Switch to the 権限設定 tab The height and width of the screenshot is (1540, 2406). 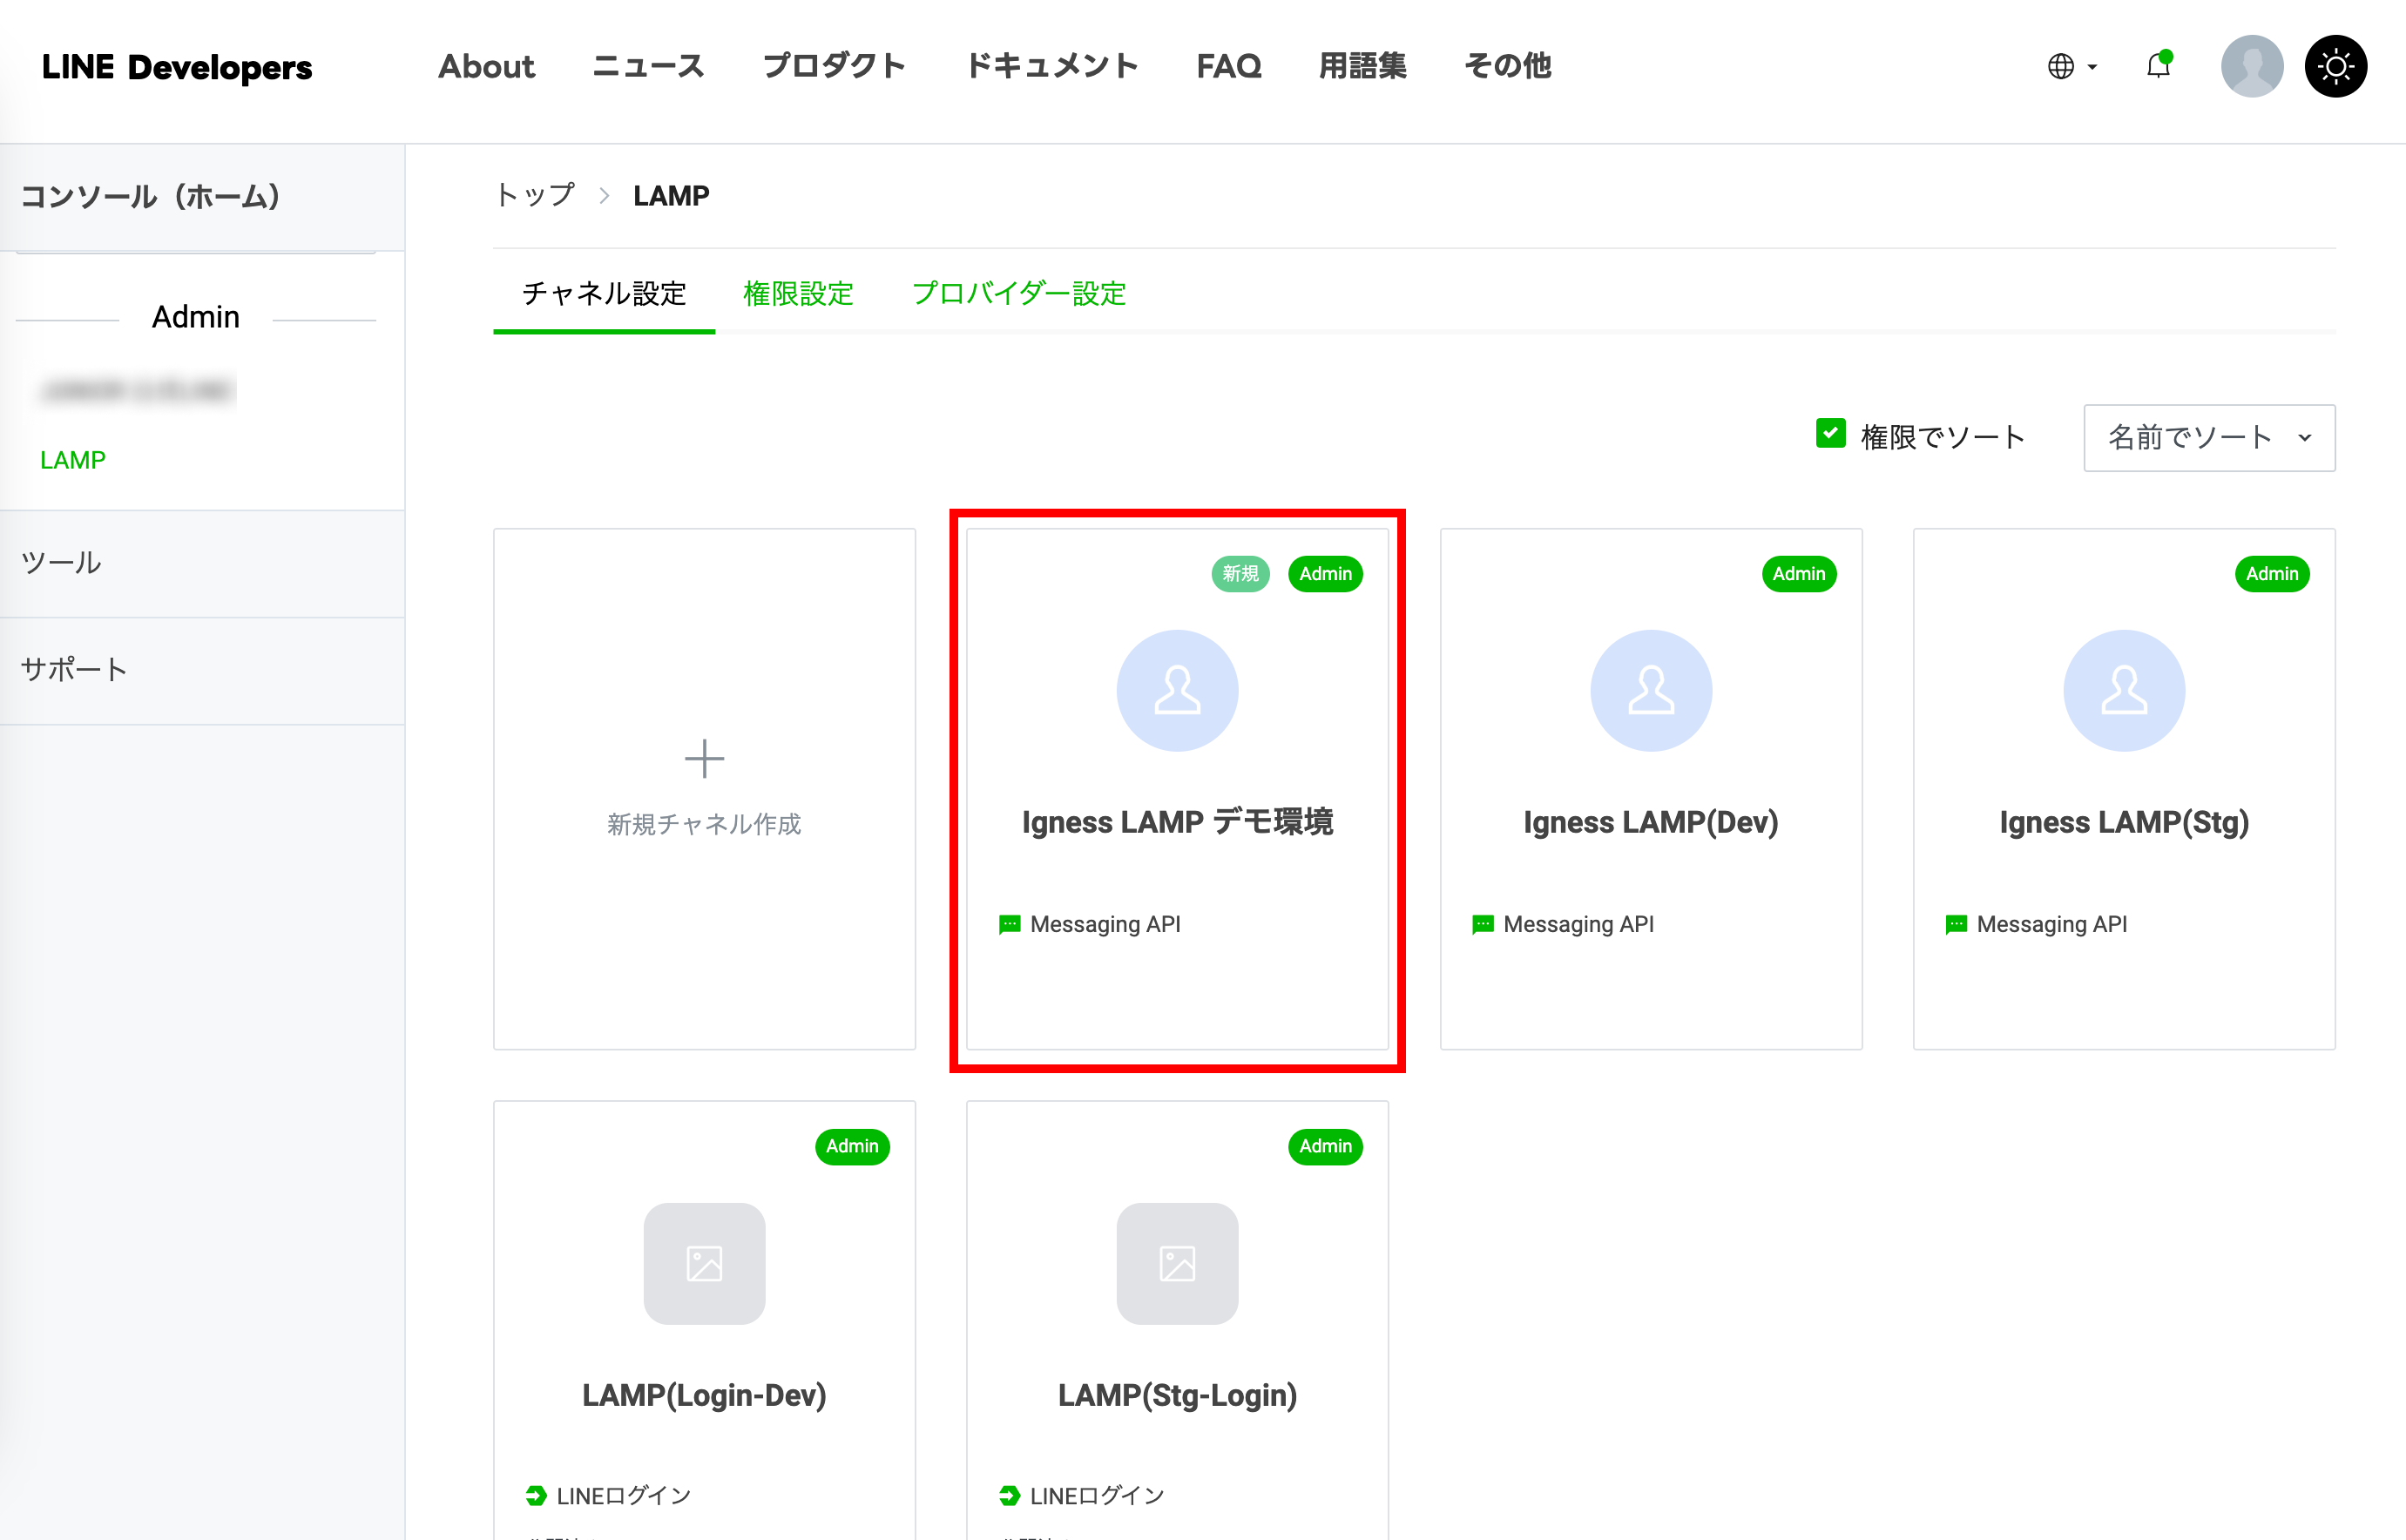pos(798,293)
